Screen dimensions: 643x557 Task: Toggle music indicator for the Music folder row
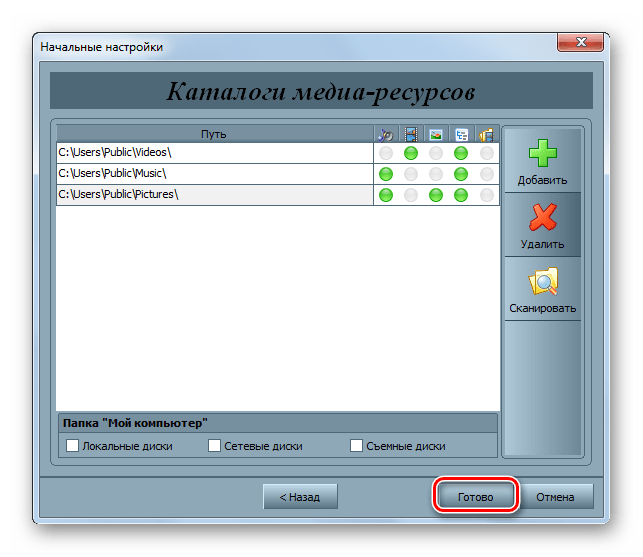(386, 174)
